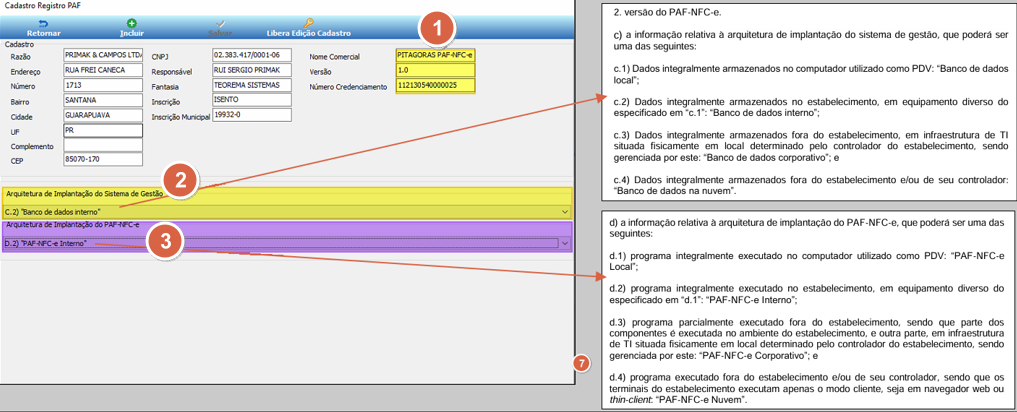Click the Incluir button label
The width and height of the screenshot is (1017, 412).
coord(132,32)
